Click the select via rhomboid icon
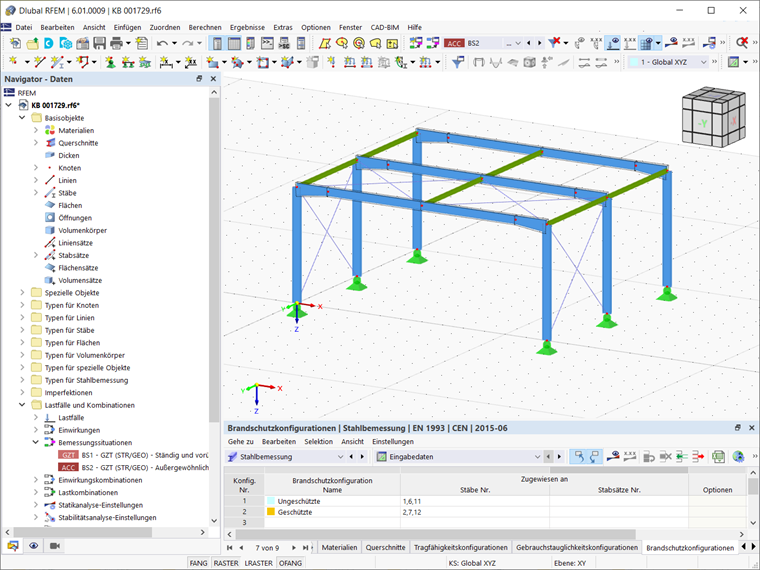 [x=325, y=43]
